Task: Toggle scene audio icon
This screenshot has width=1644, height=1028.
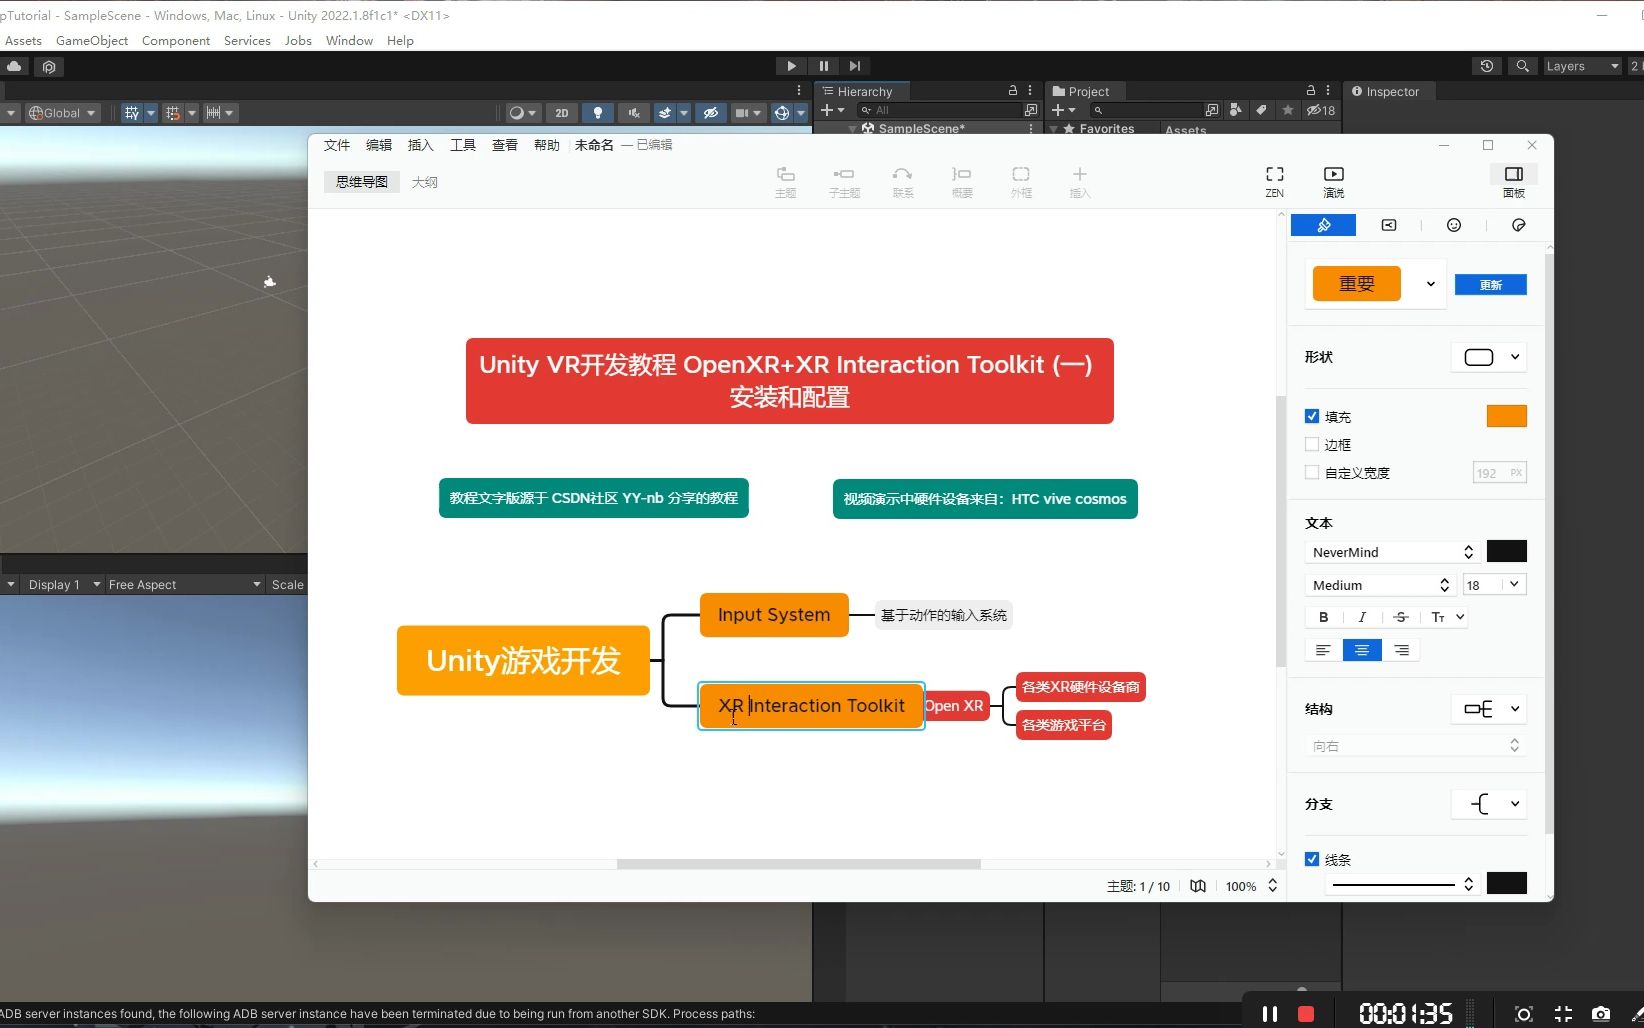Action: [633, 113]
